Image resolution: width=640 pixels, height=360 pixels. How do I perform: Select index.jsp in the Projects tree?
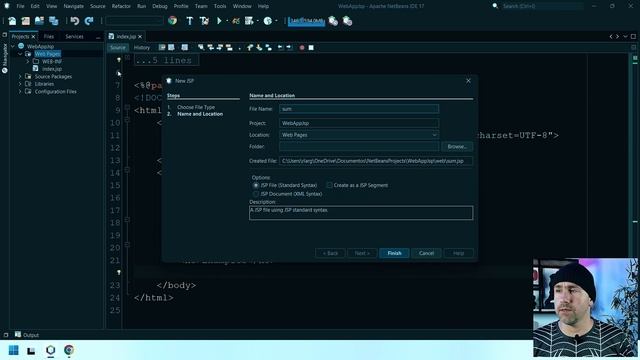point(52,69)
